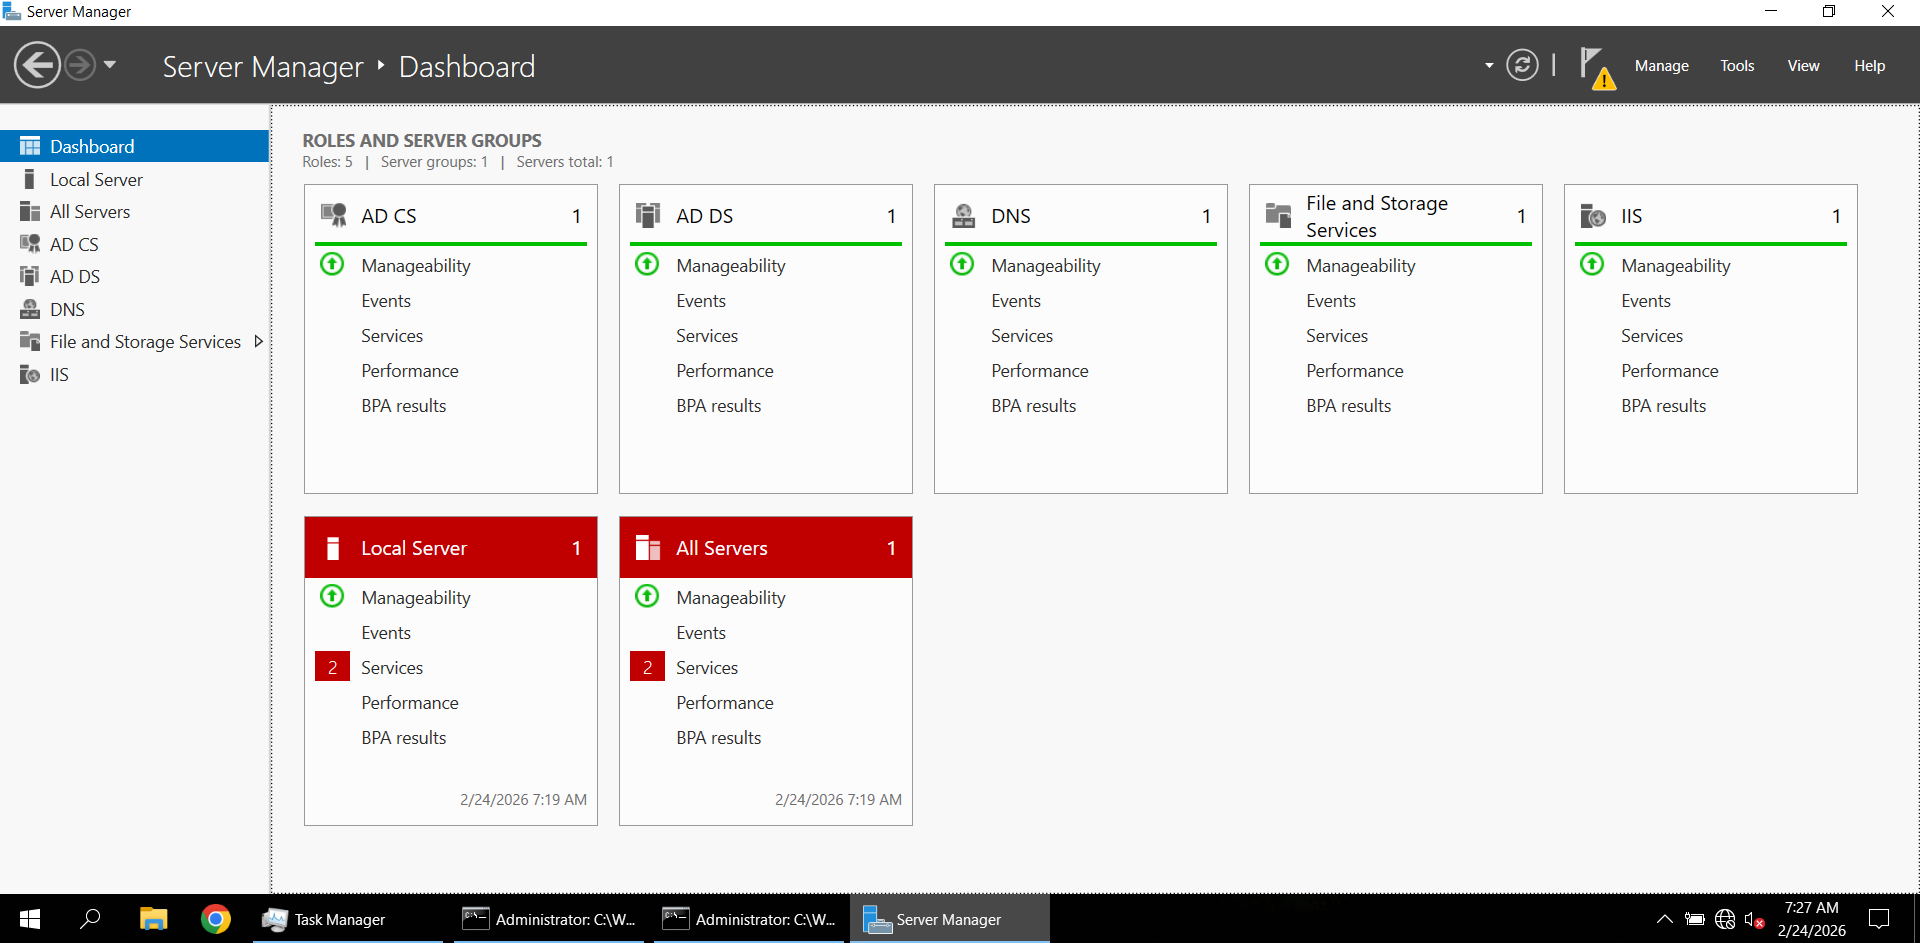Expand File and Storage Services sidebar chevron

[259, 341]
